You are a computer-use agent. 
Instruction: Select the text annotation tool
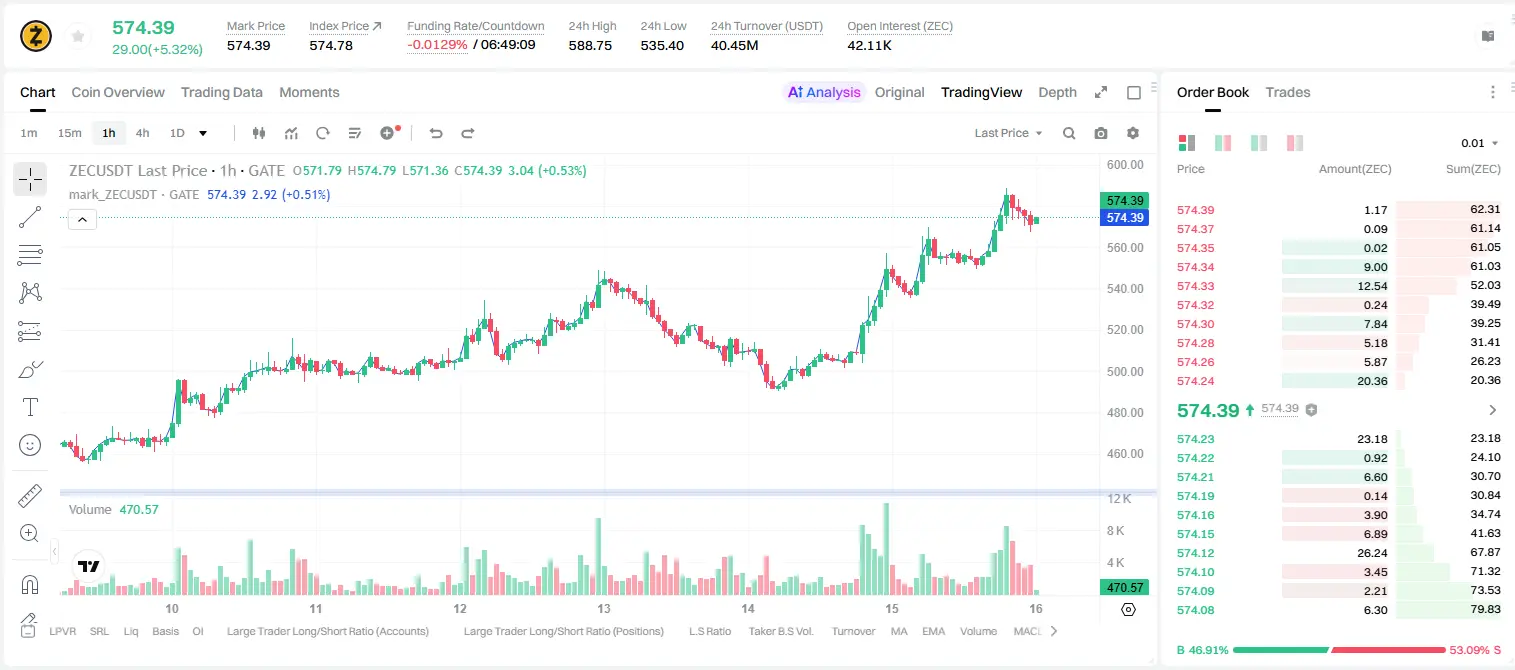30,407
